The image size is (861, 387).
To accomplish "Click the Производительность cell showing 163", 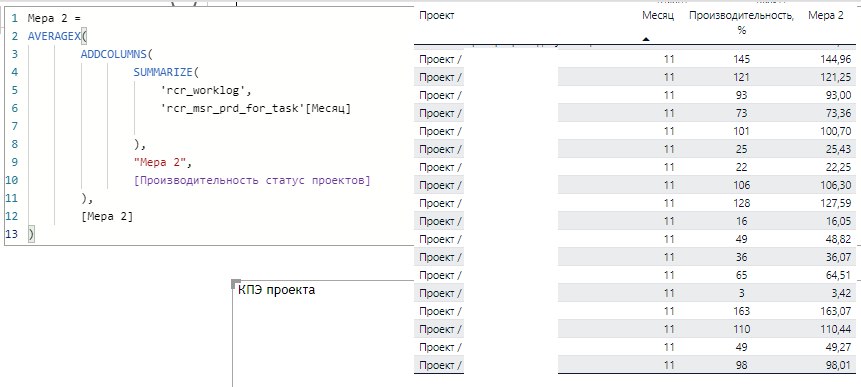I will (x=741, y=311).
